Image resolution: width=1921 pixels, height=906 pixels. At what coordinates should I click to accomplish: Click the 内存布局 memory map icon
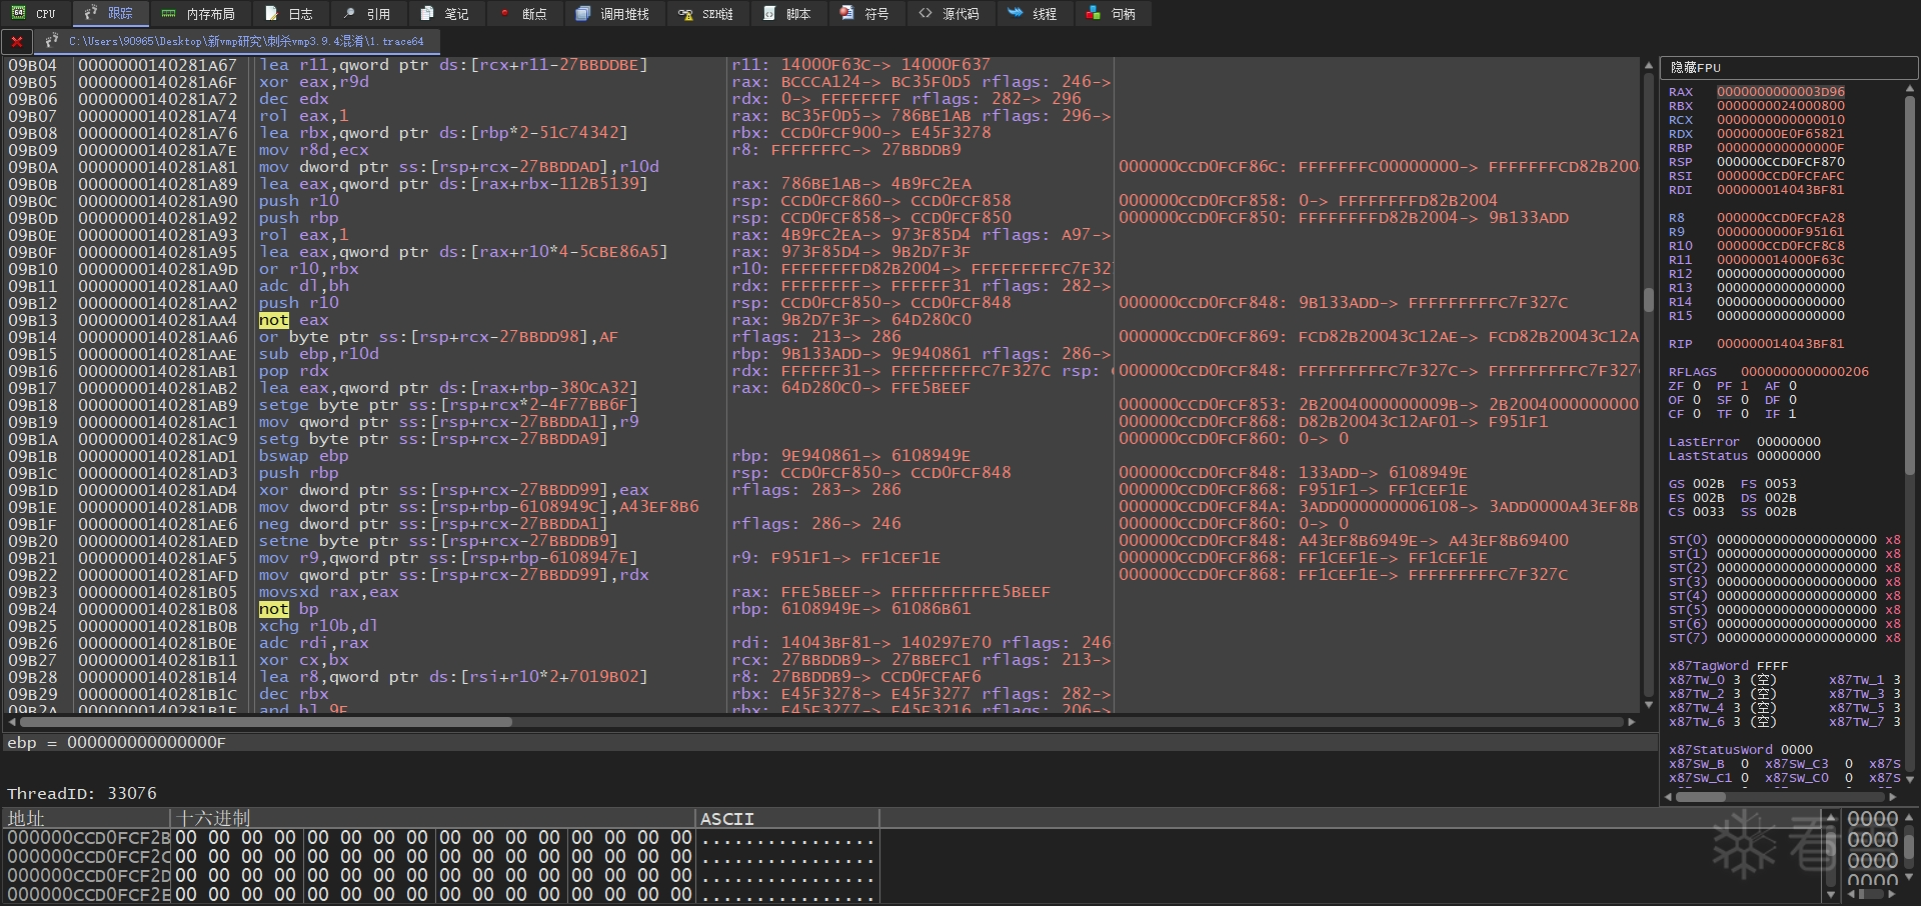coord(168,13)
